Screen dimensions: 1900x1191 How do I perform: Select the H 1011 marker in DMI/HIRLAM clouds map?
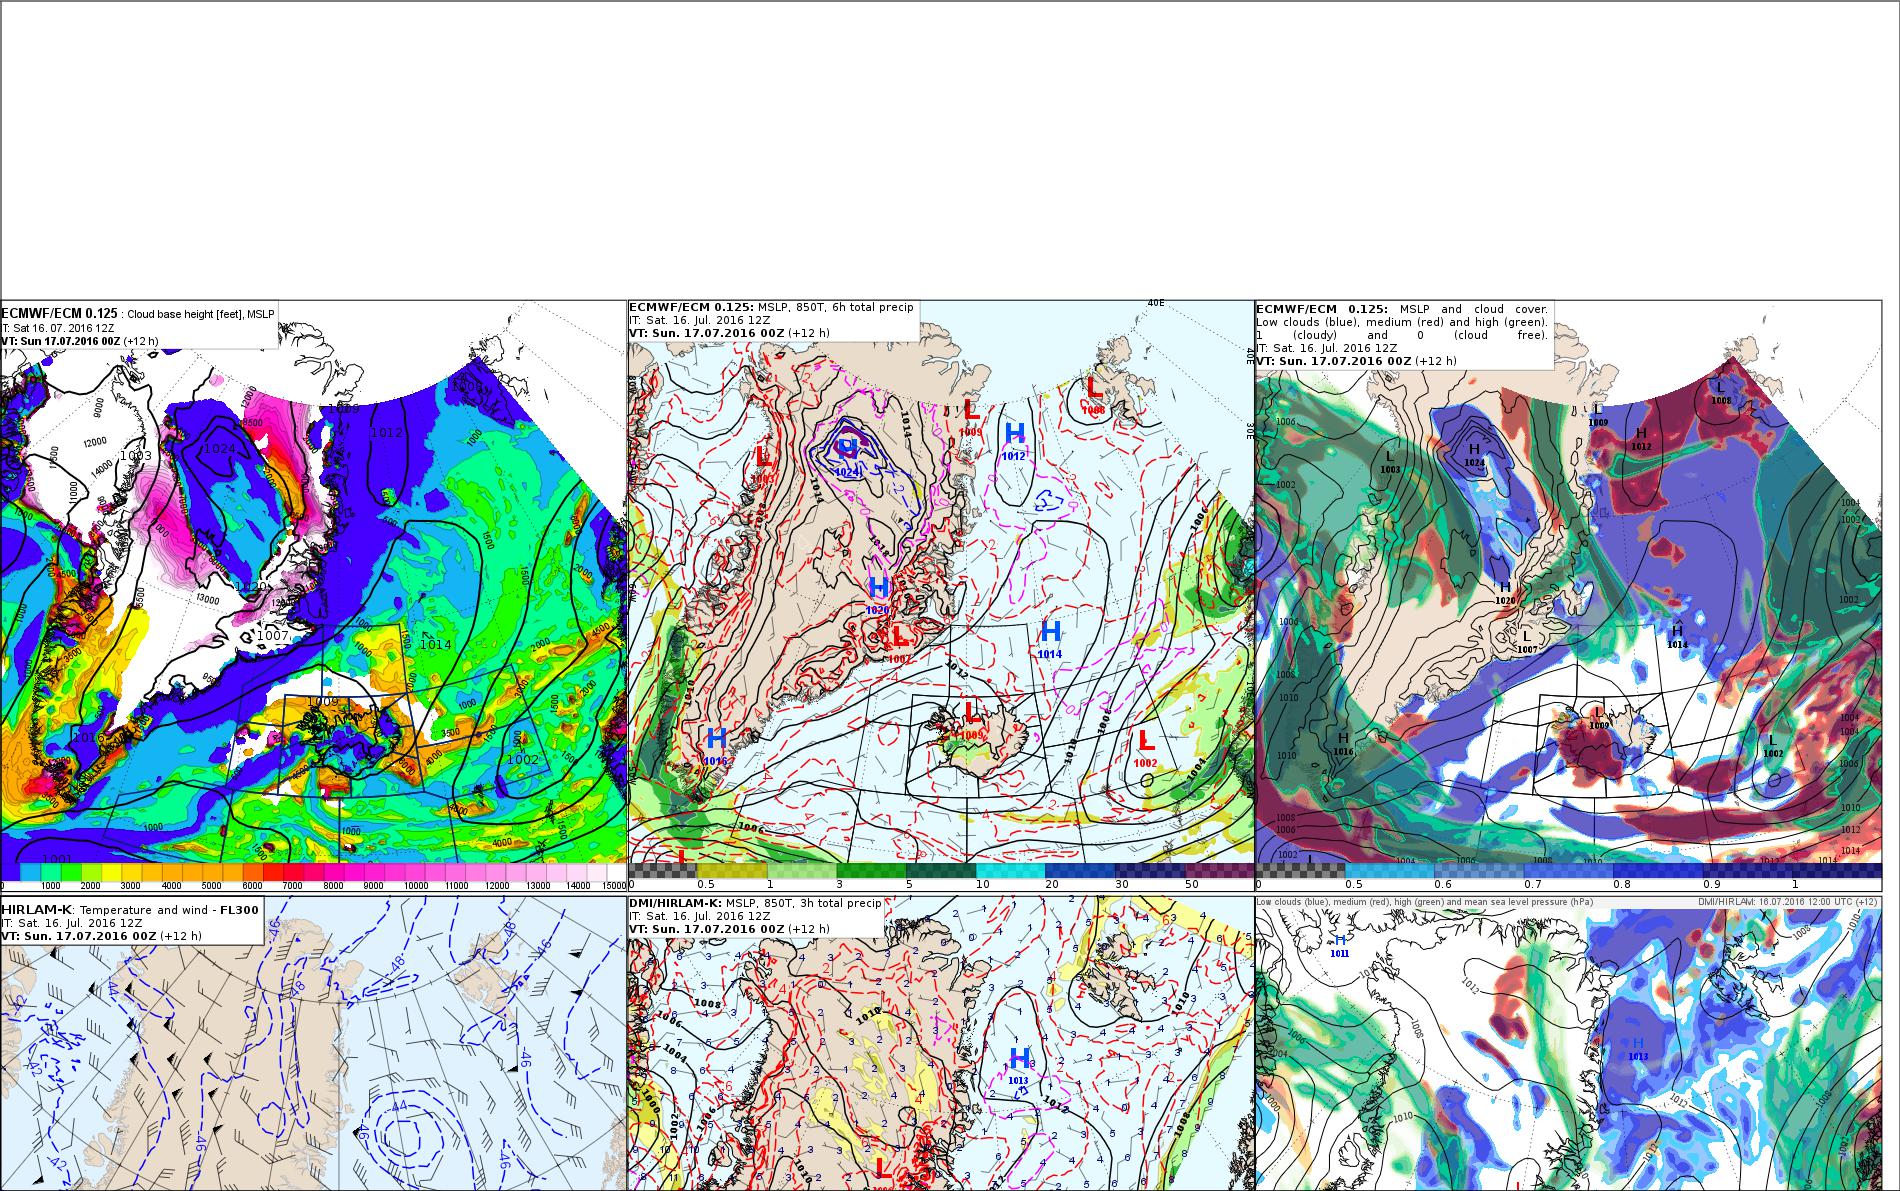[x=1340, y=946]
